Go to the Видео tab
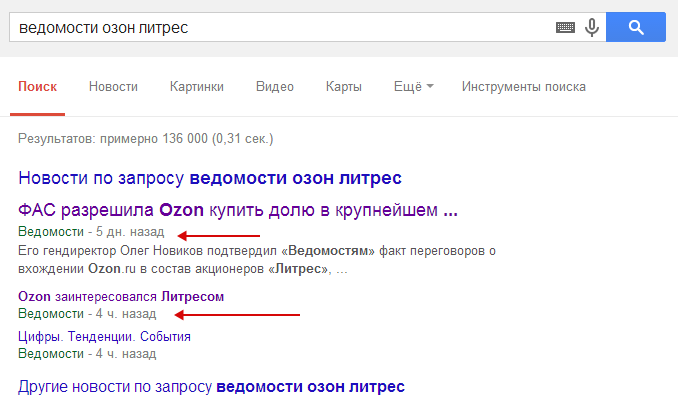 pos(275,87)
